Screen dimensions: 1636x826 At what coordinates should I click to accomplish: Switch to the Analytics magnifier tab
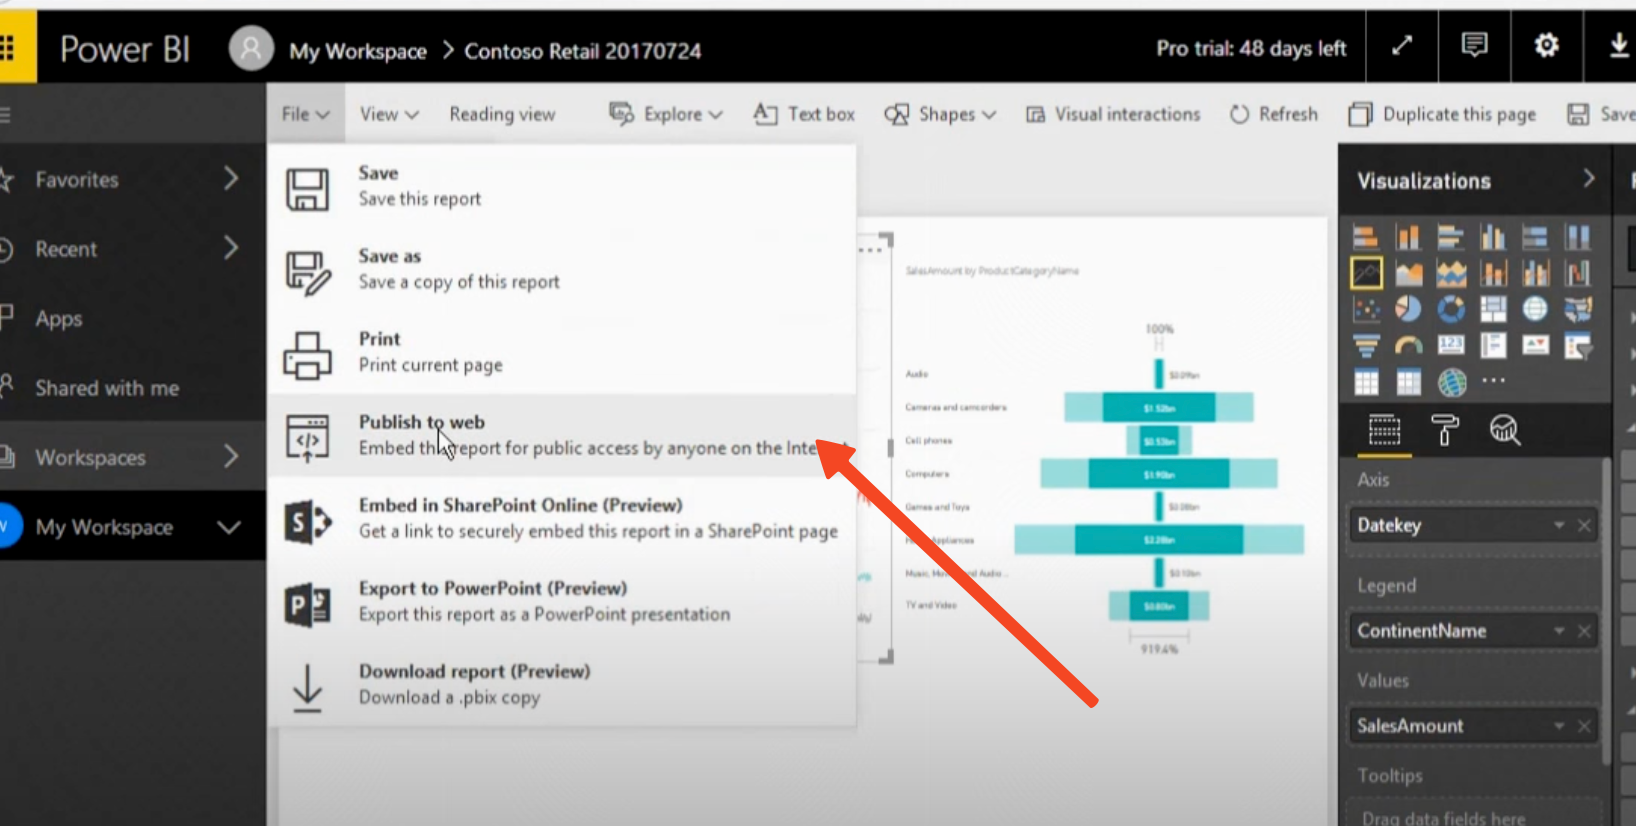1504,430
